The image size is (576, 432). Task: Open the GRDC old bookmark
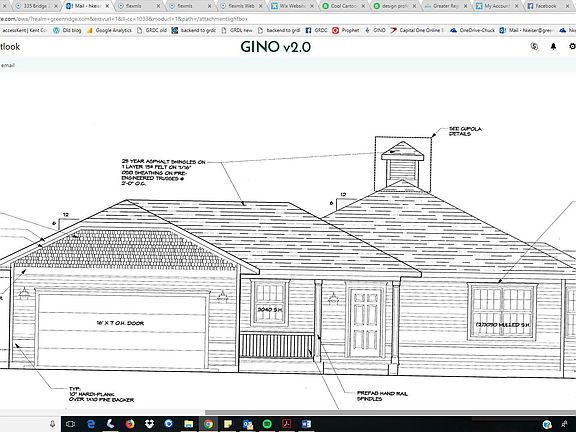152,30
